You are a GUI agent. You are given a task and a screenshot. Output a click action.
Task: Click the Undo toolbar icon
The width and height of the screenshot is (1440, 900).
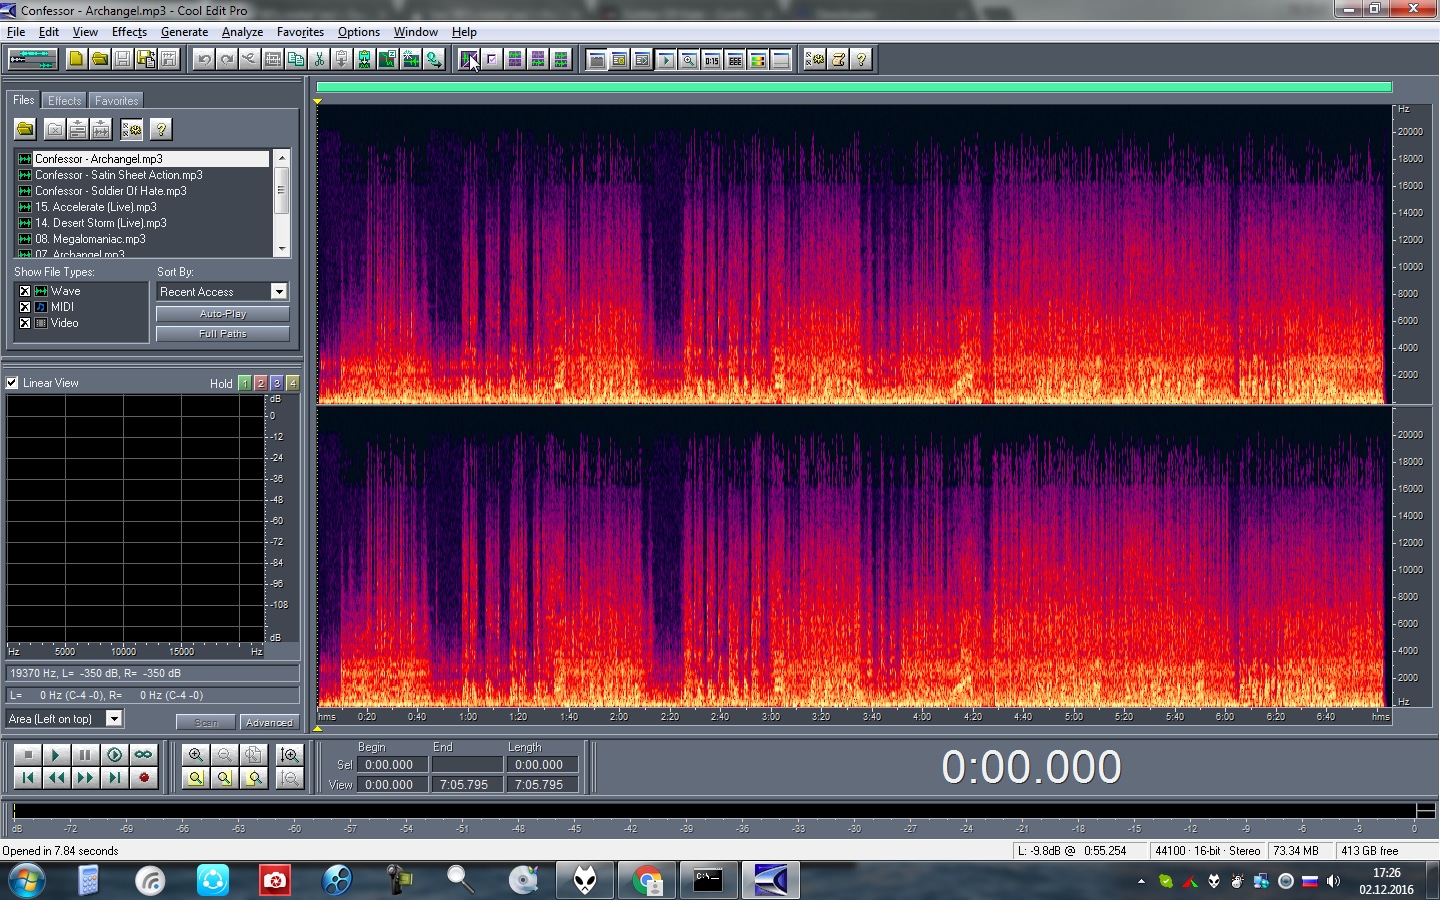(204, 59)
